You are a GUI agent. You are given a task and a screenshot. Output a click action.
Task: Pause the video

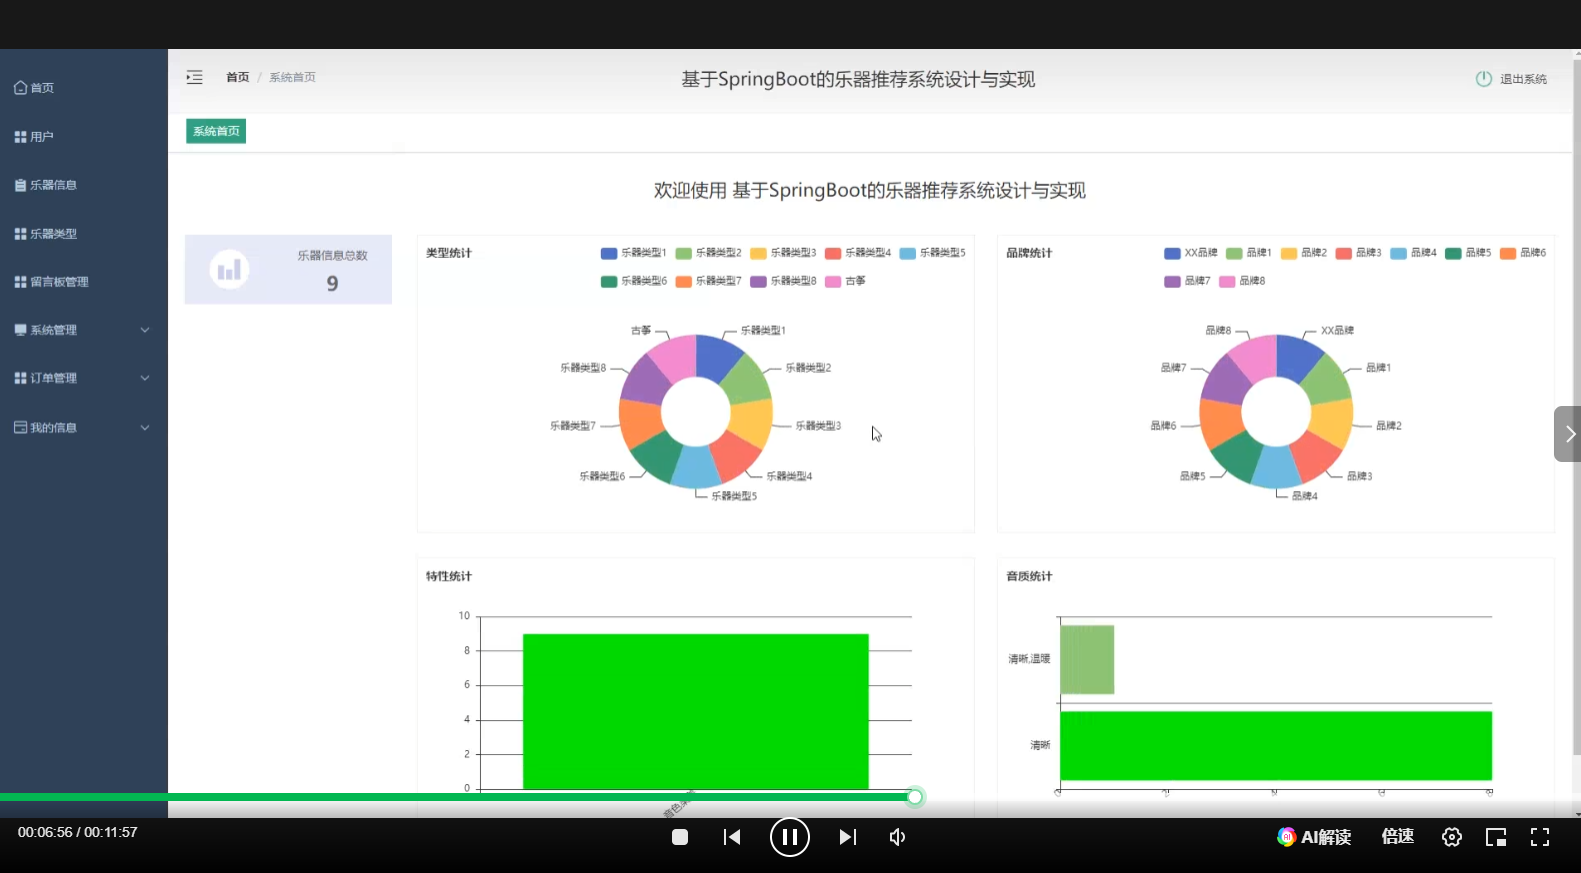pos(789,837)
